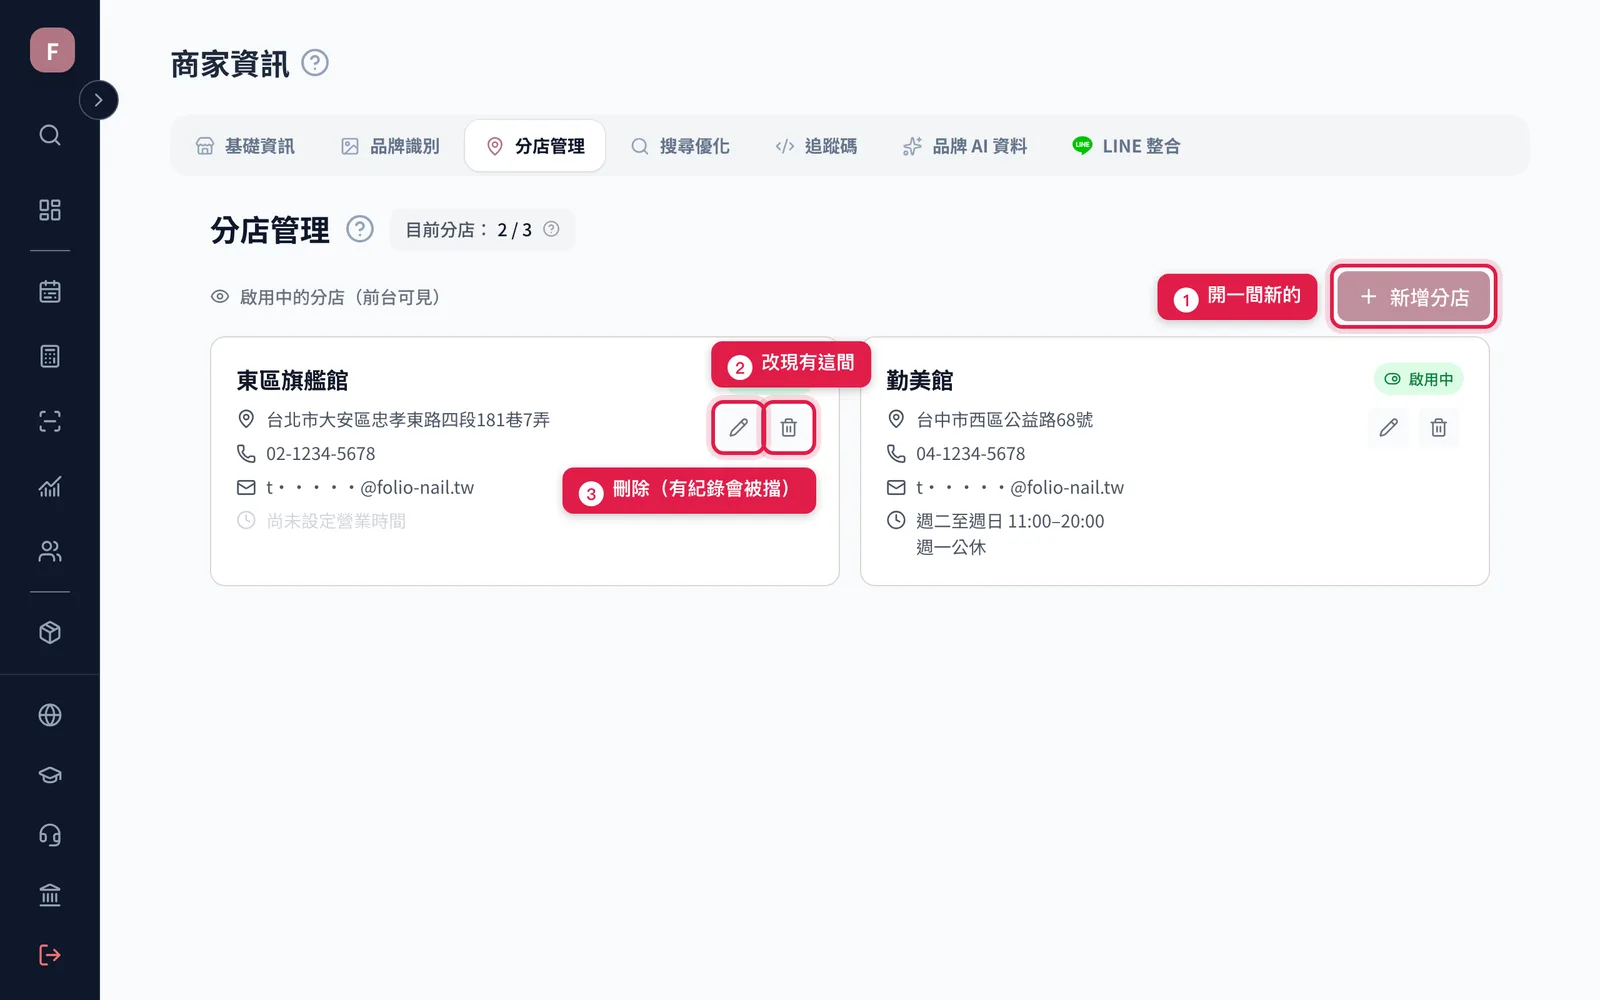The height and width of the screenshot is (1000, 1600).
Task: Expand the sidebar with the chevron button
Action: click(98, 100)
